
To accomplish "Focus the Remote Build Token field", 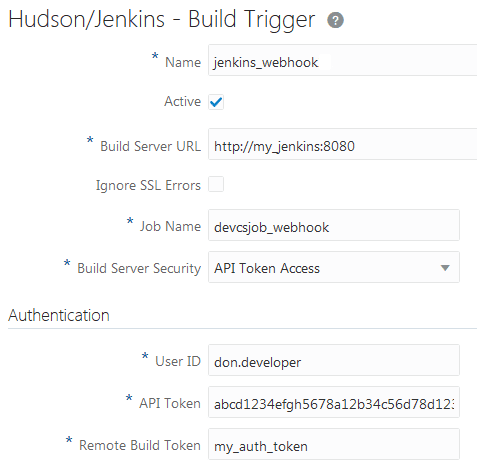I will click(x=334, y=444).
